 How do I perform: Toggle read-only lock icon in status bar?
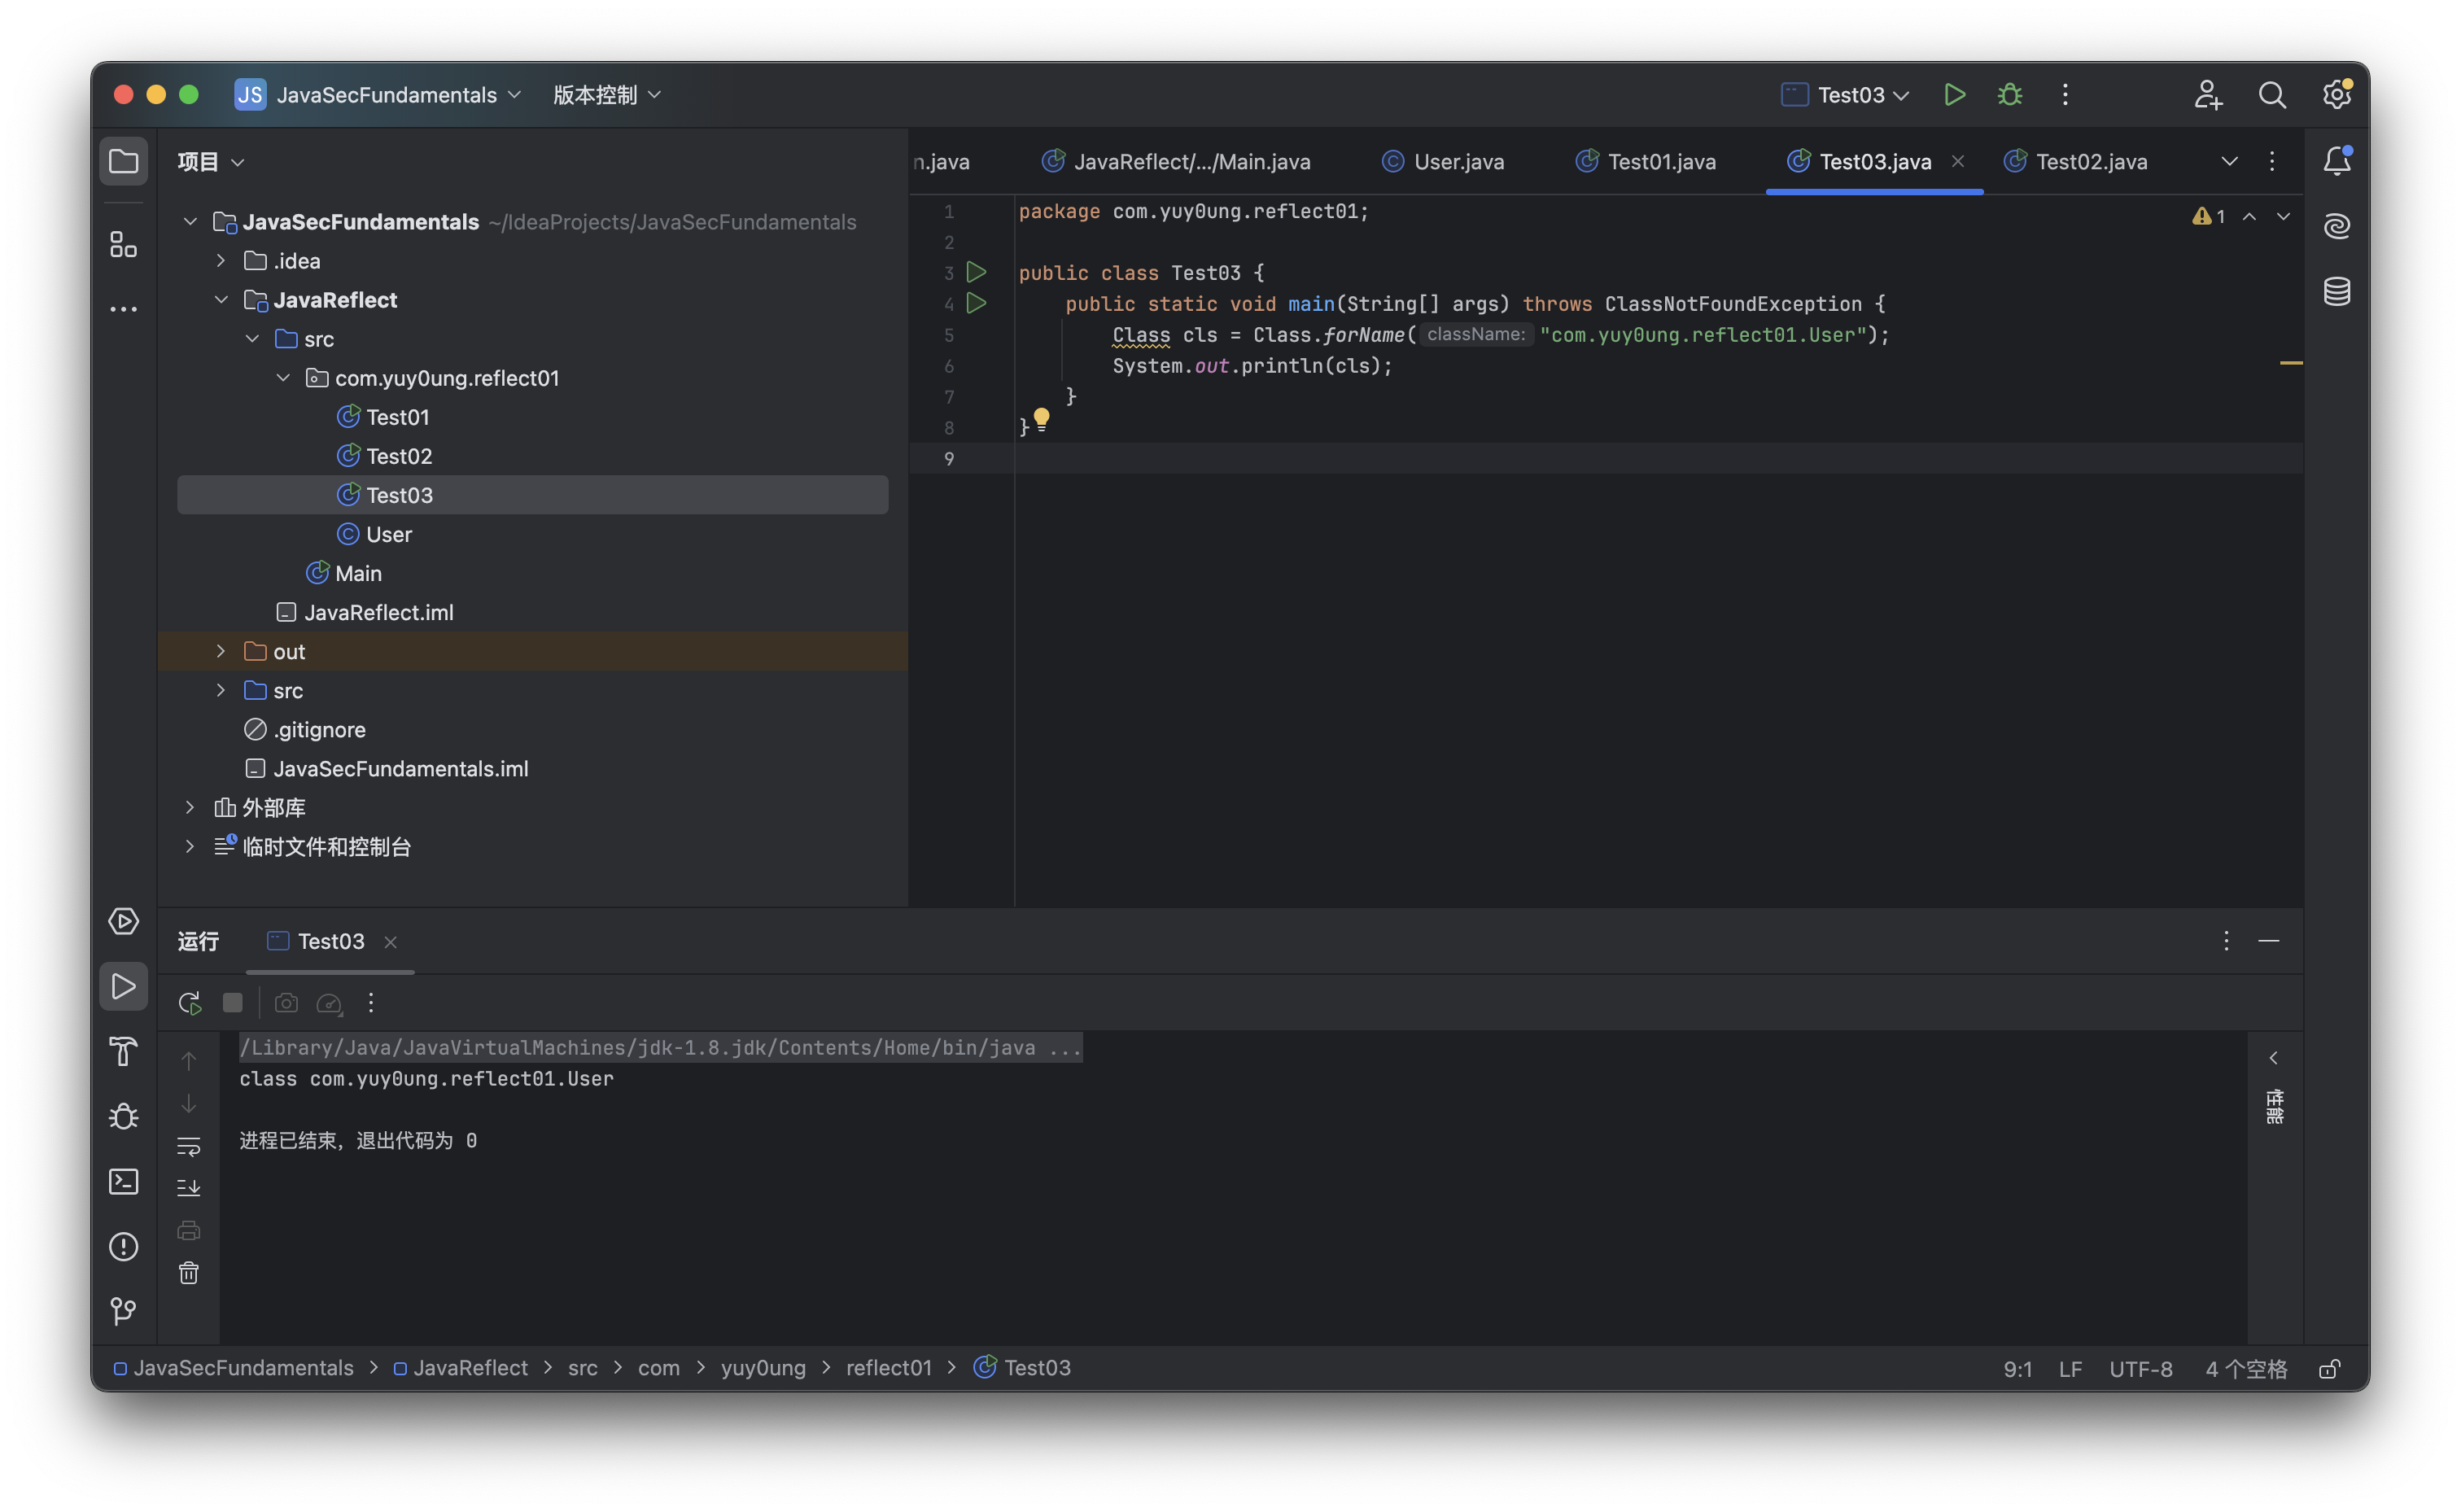2329,1369
